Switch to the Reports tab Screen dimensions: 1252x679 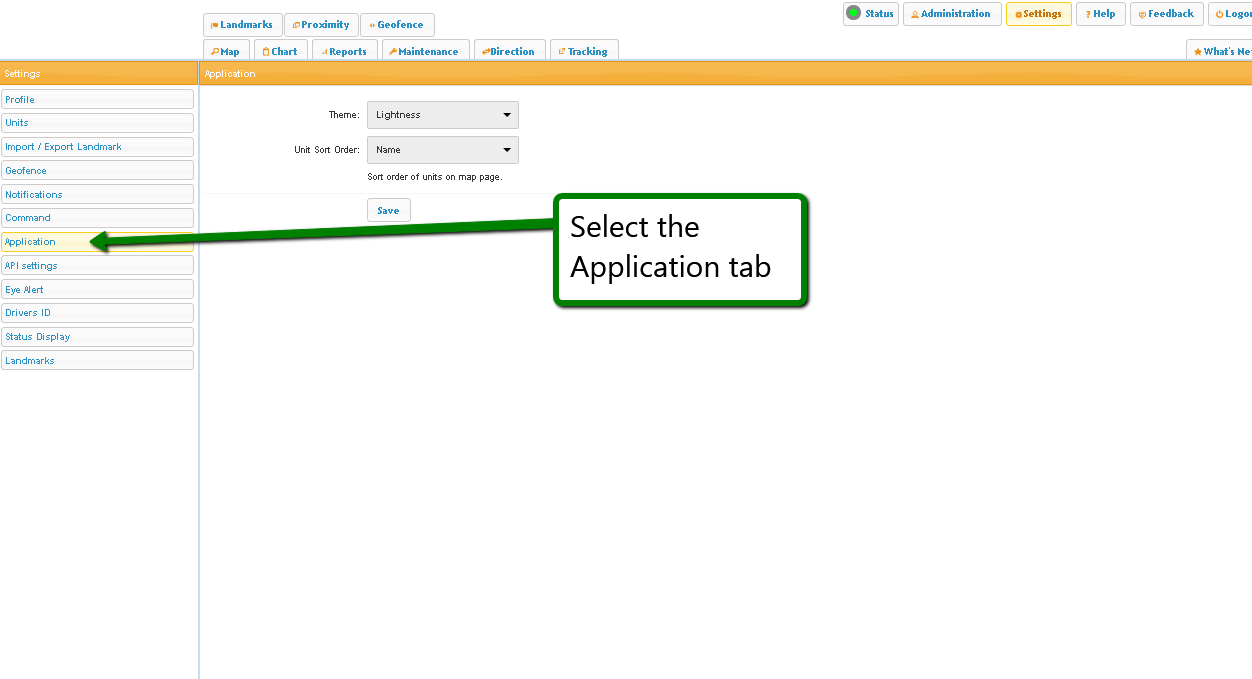point(344,51)
